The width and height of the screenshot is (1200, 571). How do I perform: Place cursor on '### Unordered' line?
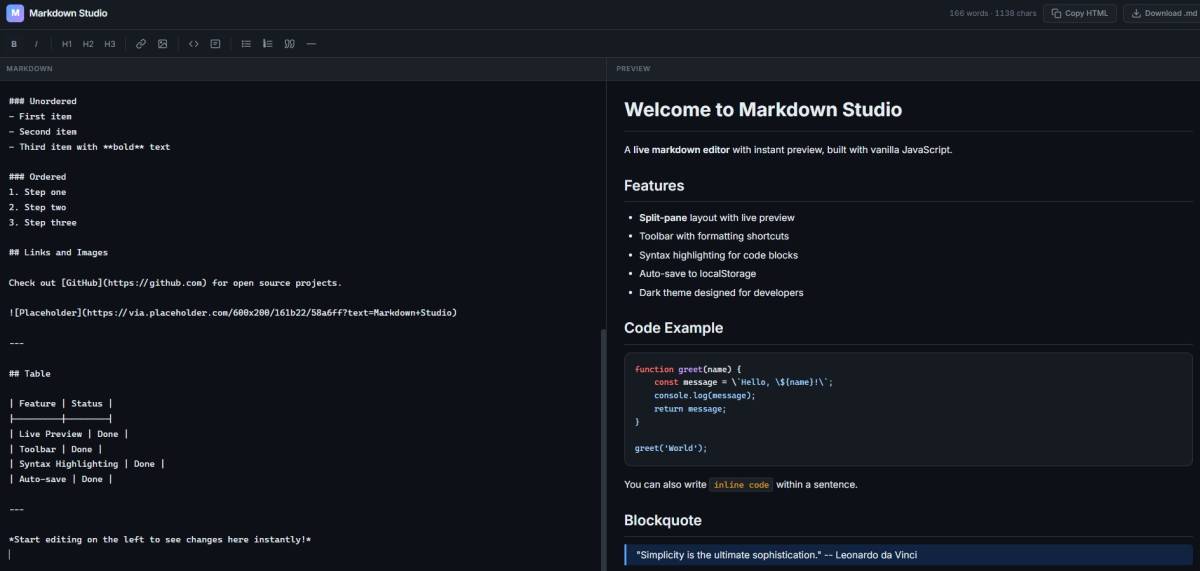click(x=43, y=101)
